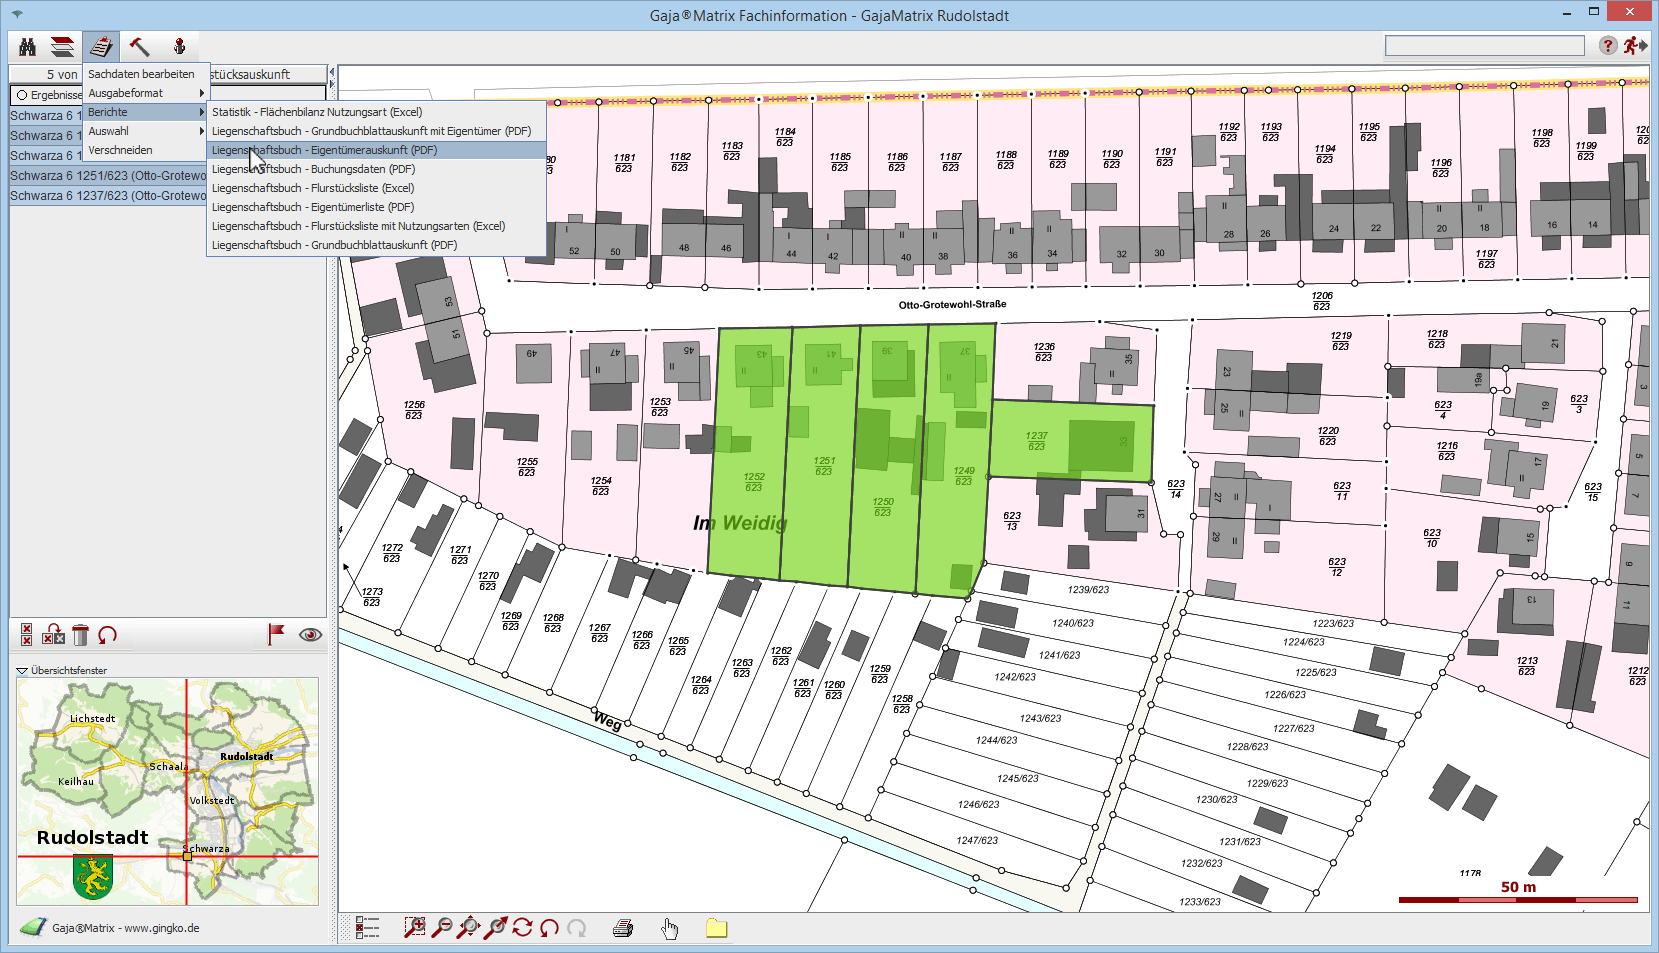The width and height of the screenshot is (1659, 953).
Task: Expand the Auswahl submenu
Action: 145,131
